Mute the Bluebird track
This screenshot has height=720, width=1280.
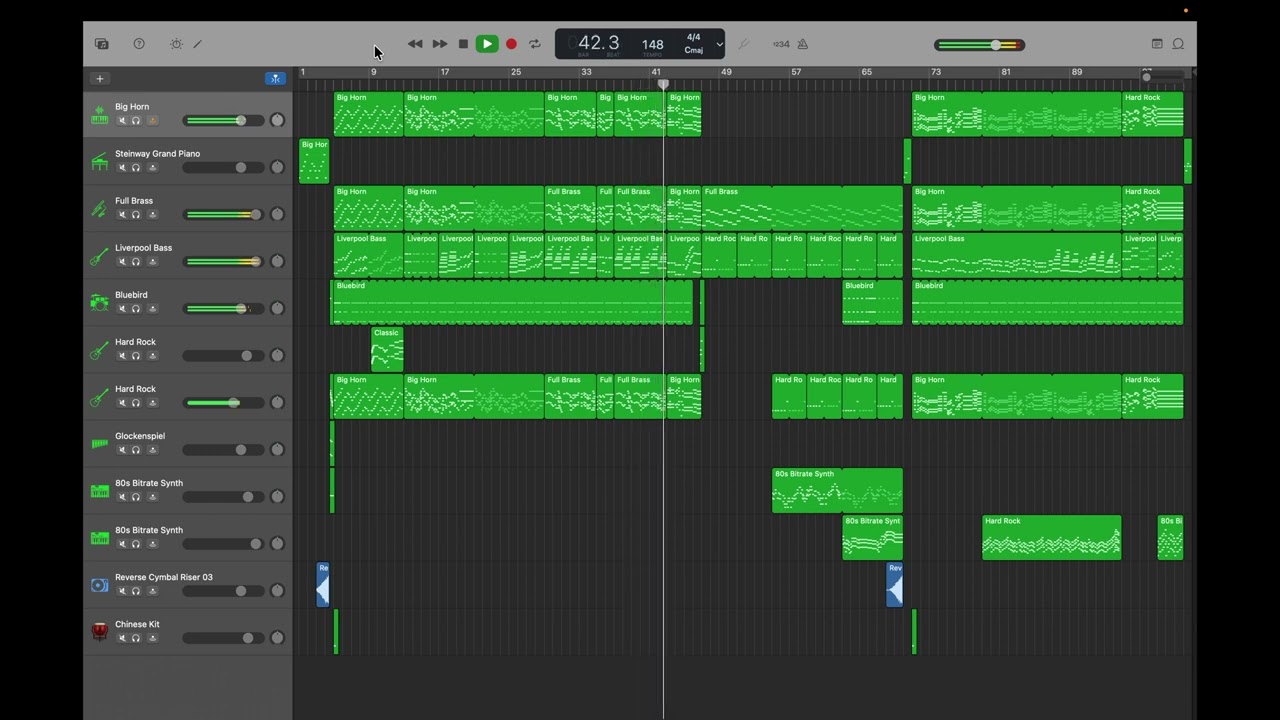click(122, 308)
